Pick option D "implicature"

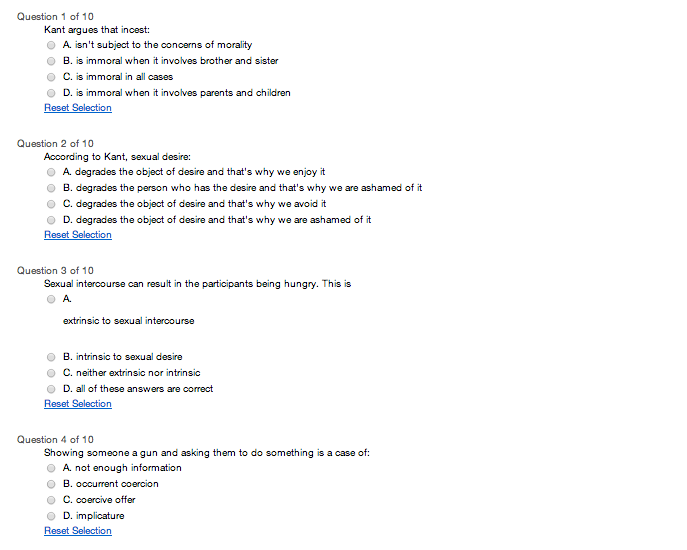point(51,516)
